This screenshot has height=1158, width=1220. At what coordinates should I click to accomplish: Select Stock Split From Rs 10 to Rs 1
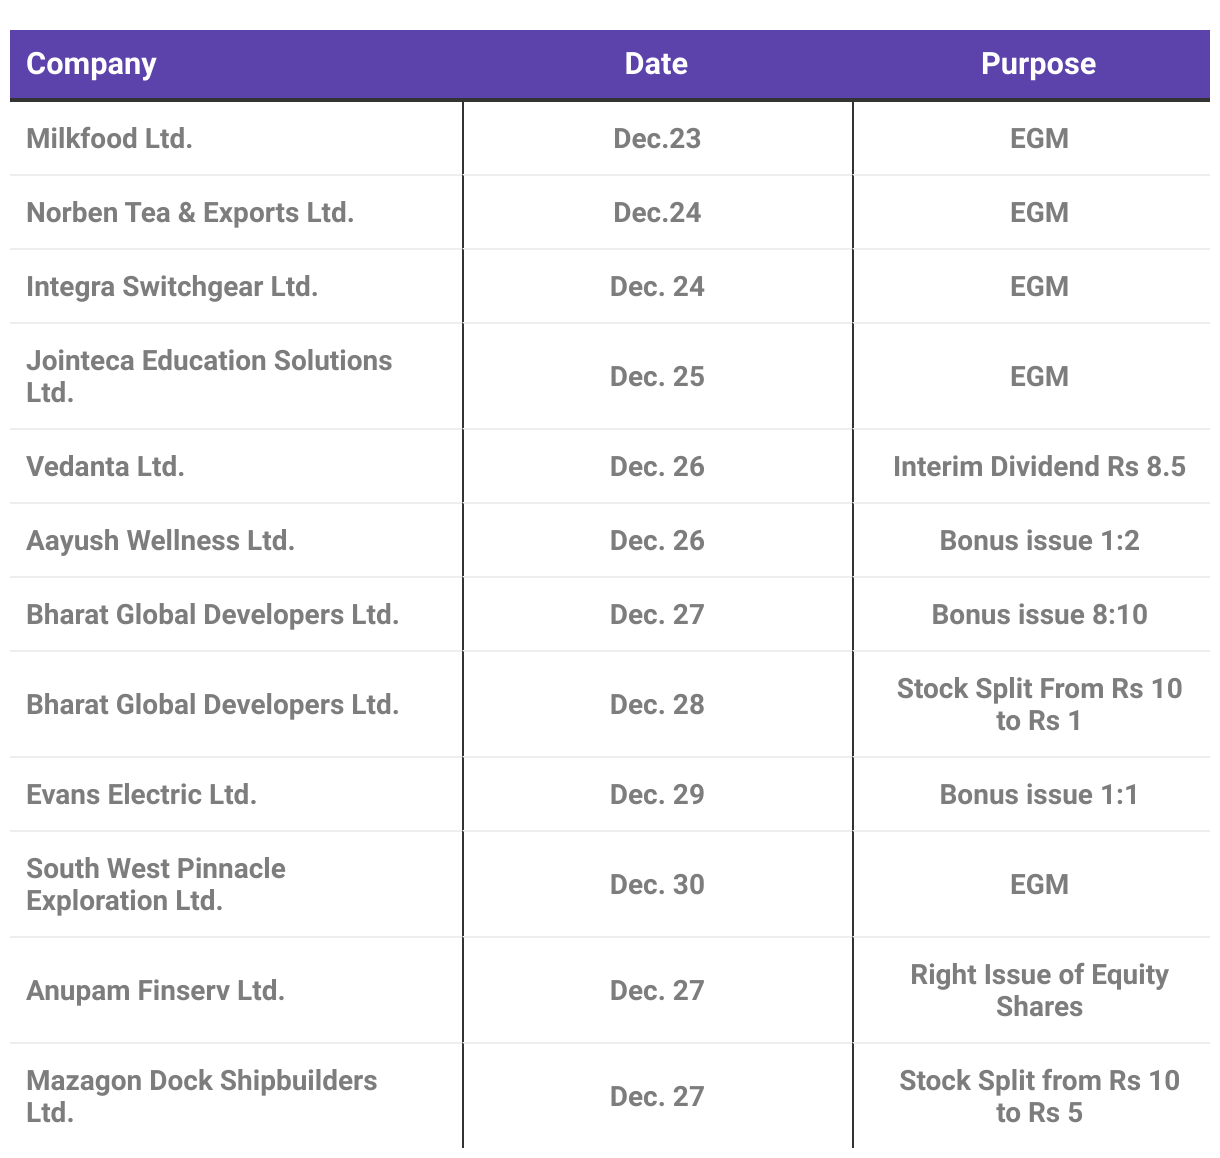point(1039,704)
